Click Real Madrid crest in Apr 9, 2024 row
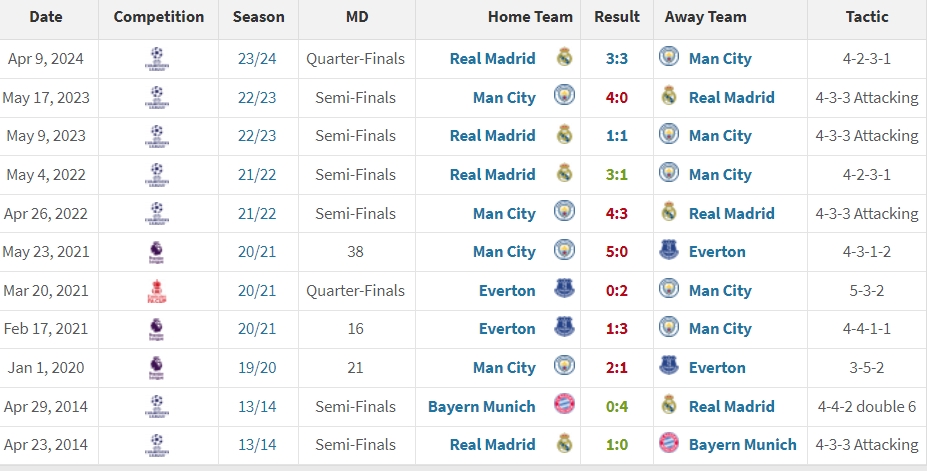927x471 pixels. [x=564, y=58]
